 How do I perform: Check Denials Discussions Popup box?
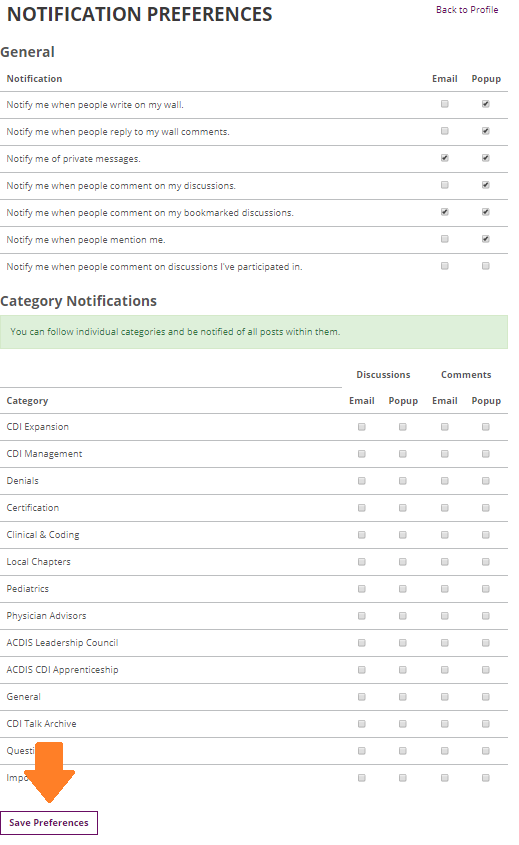[403, 481]
